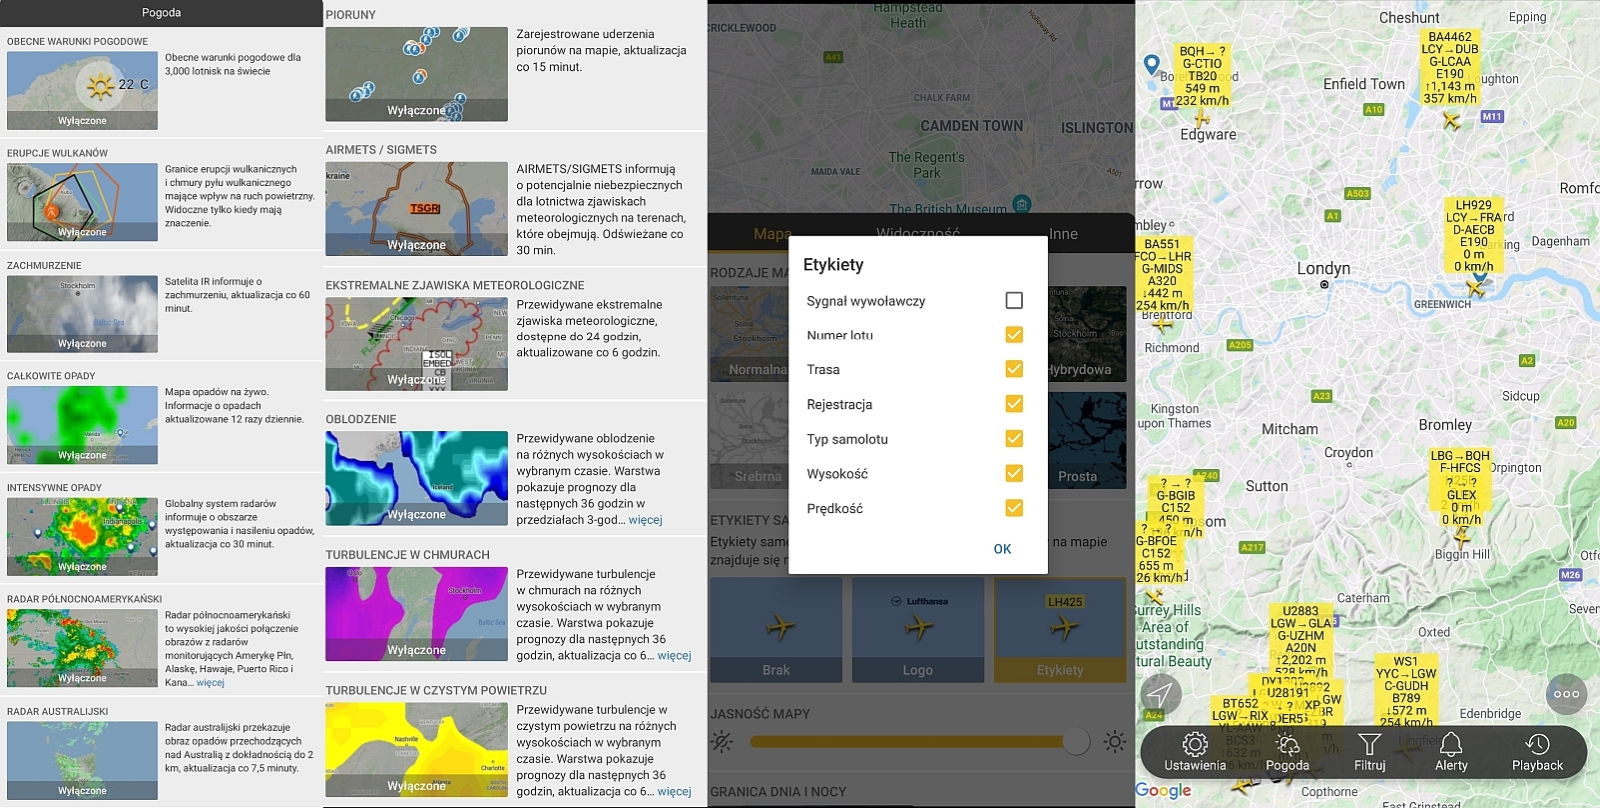Choose the Logo aircraft label option
The width and height of the screenshot is (1600, 808).
[918, 631]
